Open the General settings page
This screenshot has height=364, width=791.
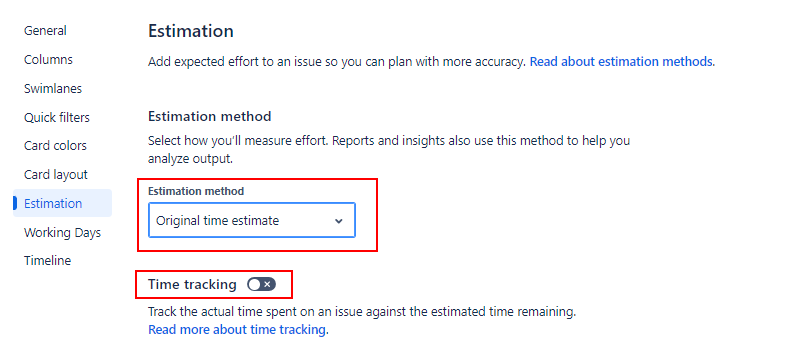click(x=45, y=31)
